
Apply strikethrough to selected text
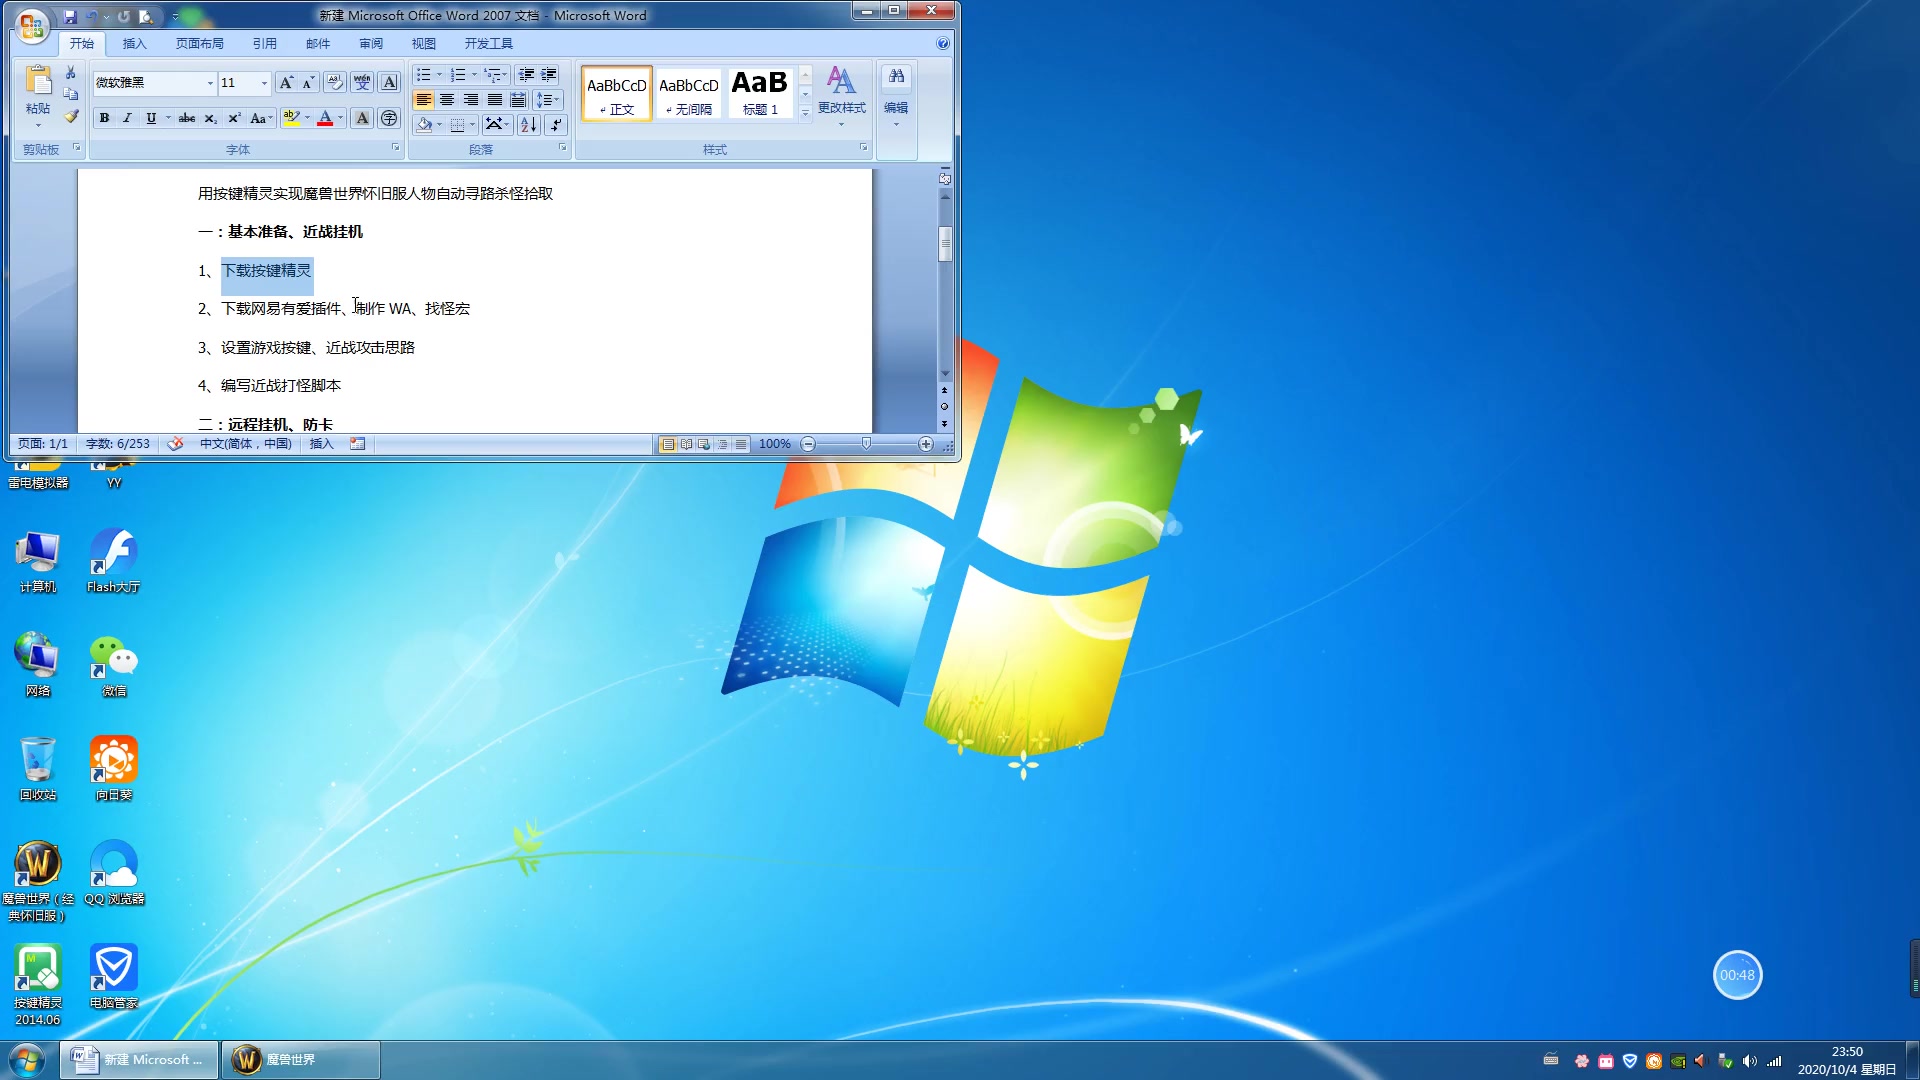(x=187, y=118)
